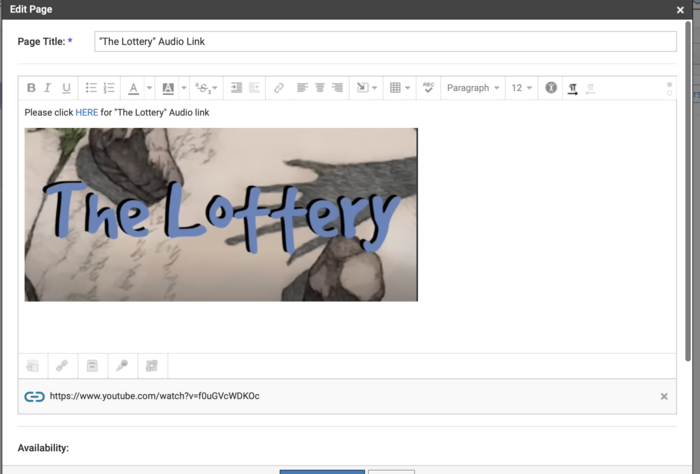
Task: Run the spell checker
Action: coord(428,88)
